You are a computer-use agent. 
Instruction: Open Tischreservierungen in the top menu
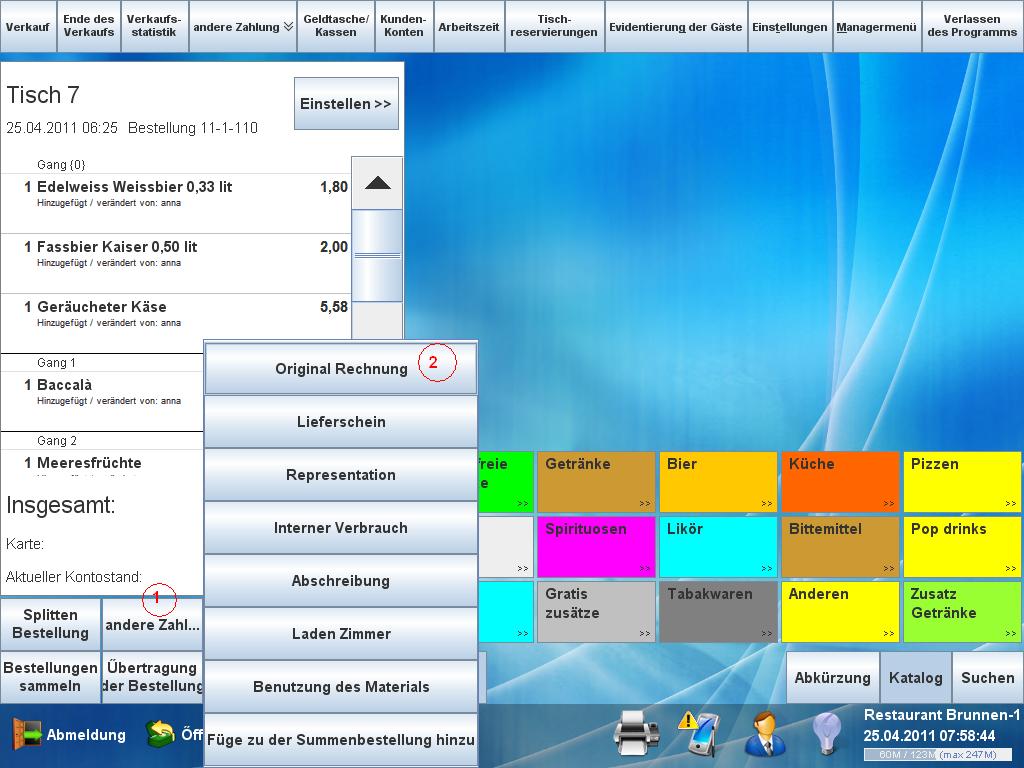pos(554,27)
